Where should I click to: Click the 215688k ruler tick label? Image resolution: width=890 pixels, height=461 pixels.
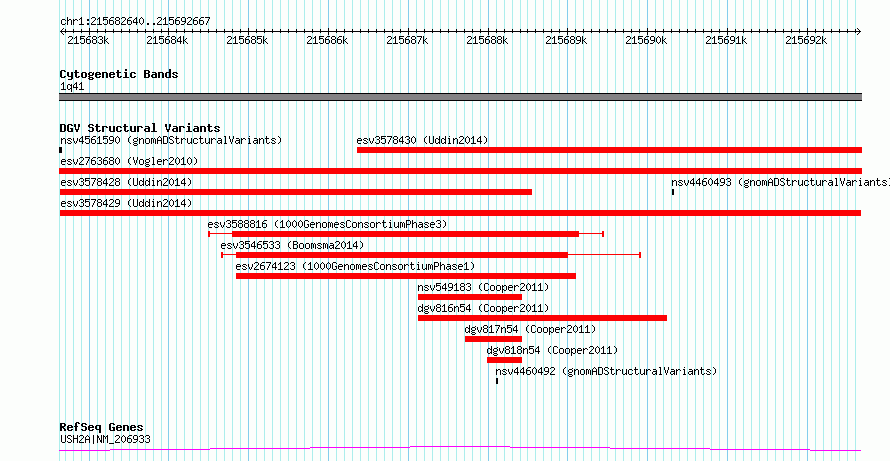coord(487,40)
